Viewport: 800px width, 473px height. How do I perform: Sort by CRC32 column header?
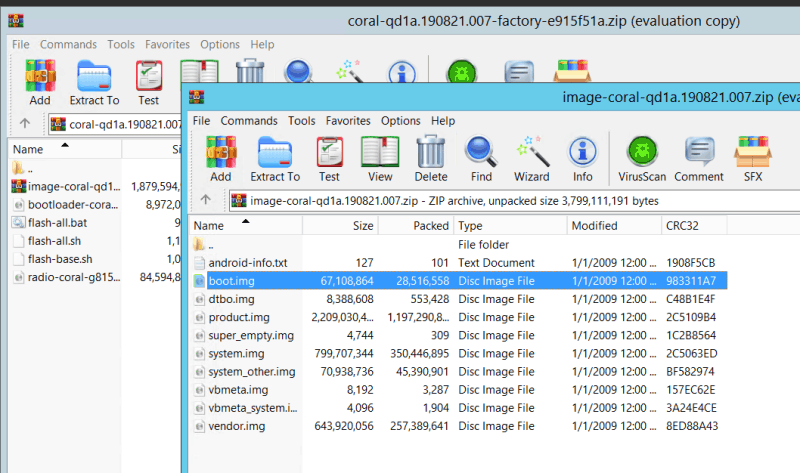[694, 226]
